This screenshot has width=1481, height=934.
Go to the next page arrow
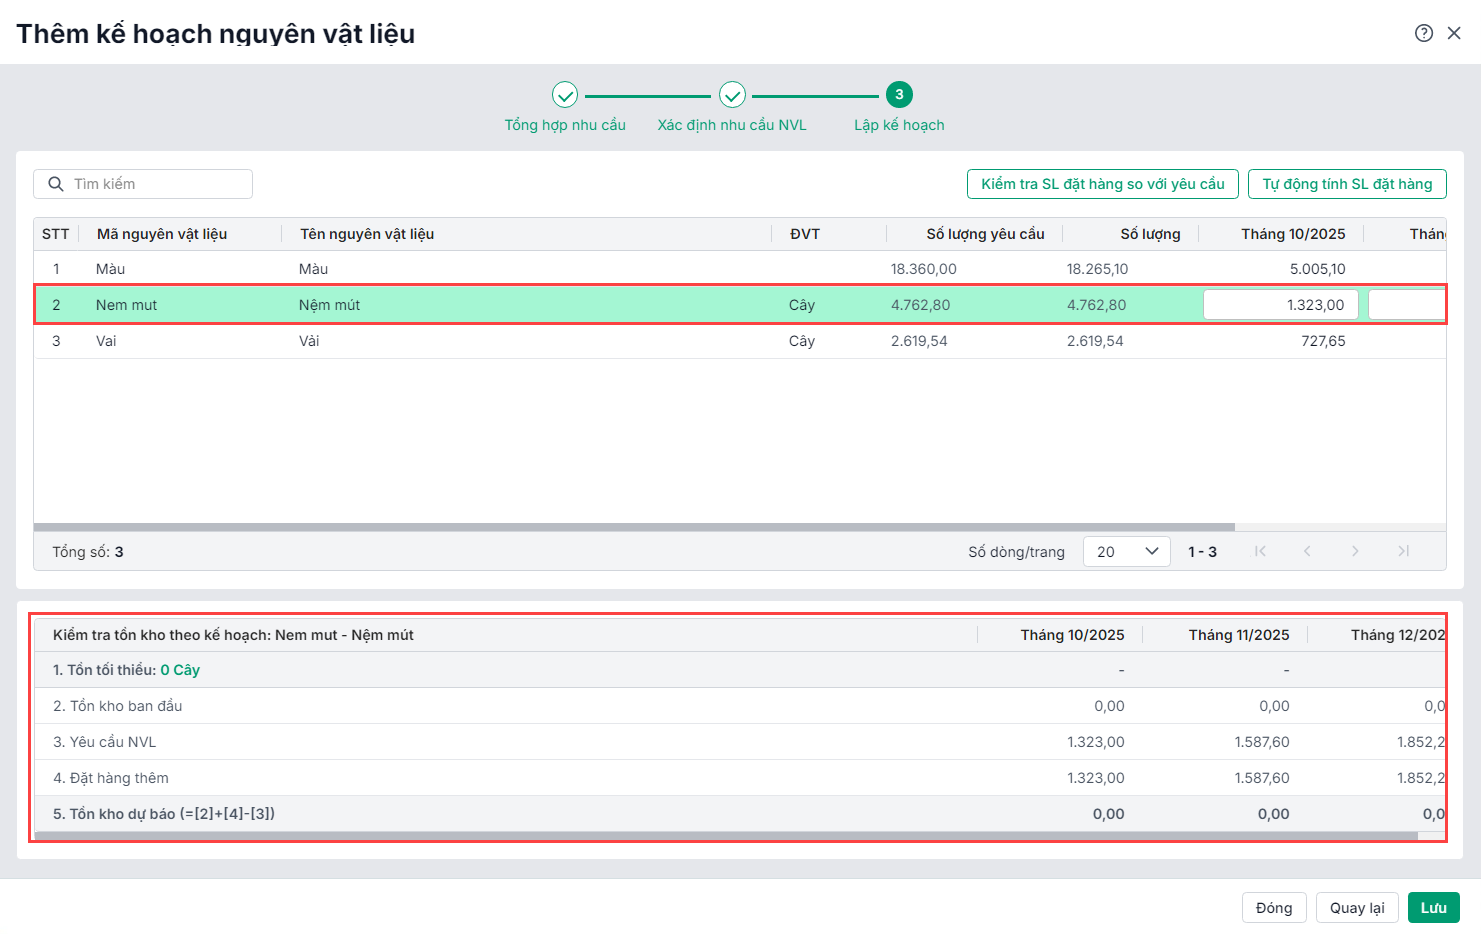point(1355,551)
